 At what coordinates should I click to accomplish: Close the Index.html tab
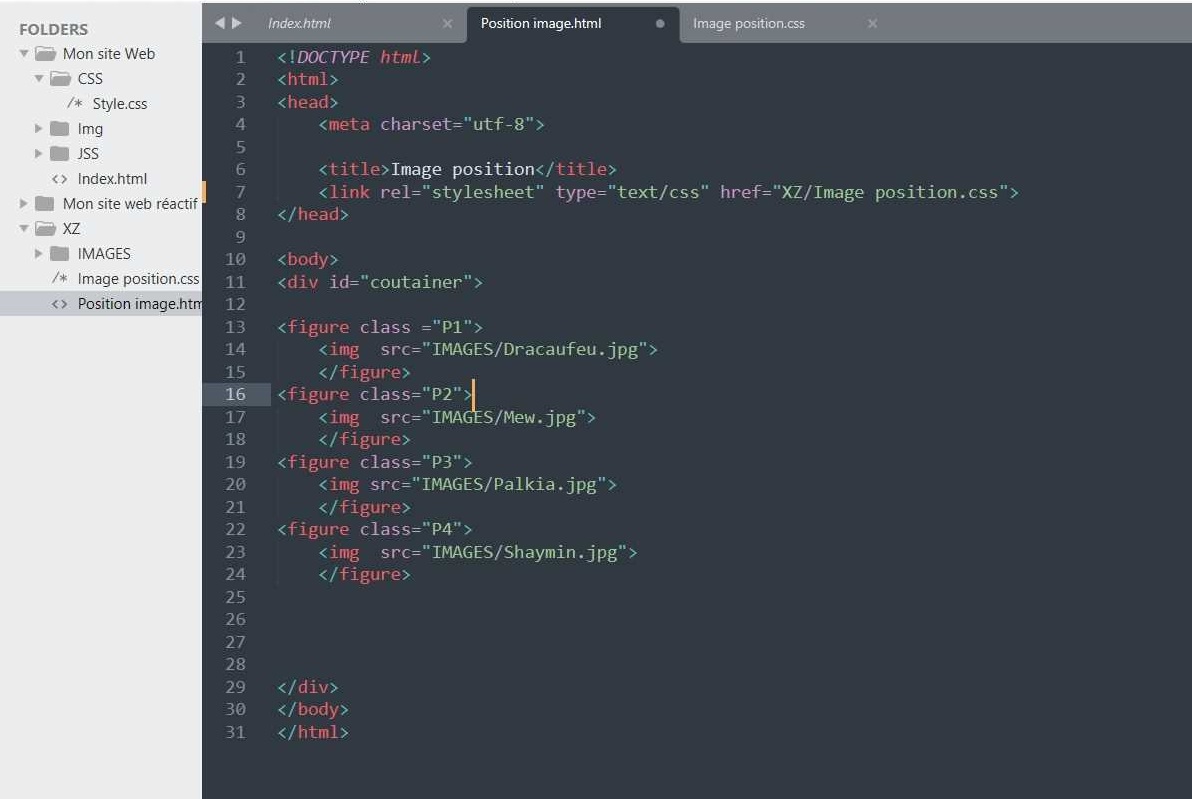(x=447, y=24)
